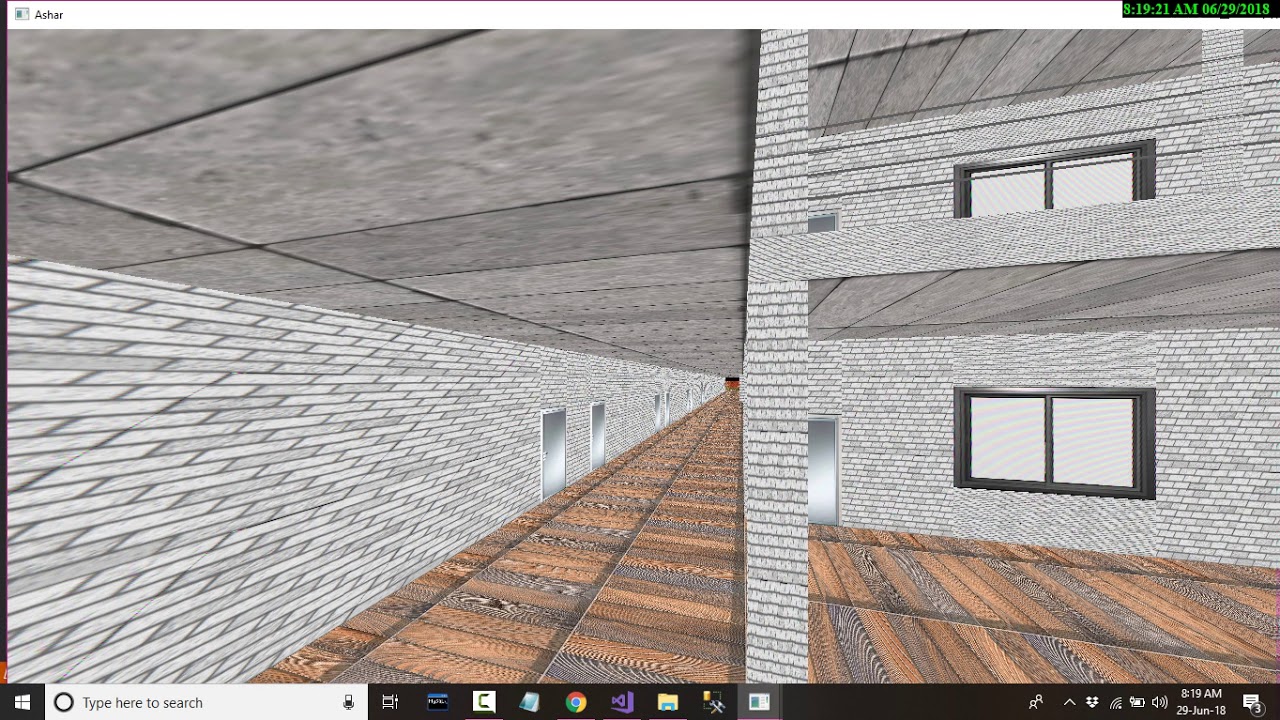Viewport: 1280px width, 720px height.
Task: Expand the hidden system tray icons
Action: [x=1069, y=702]
